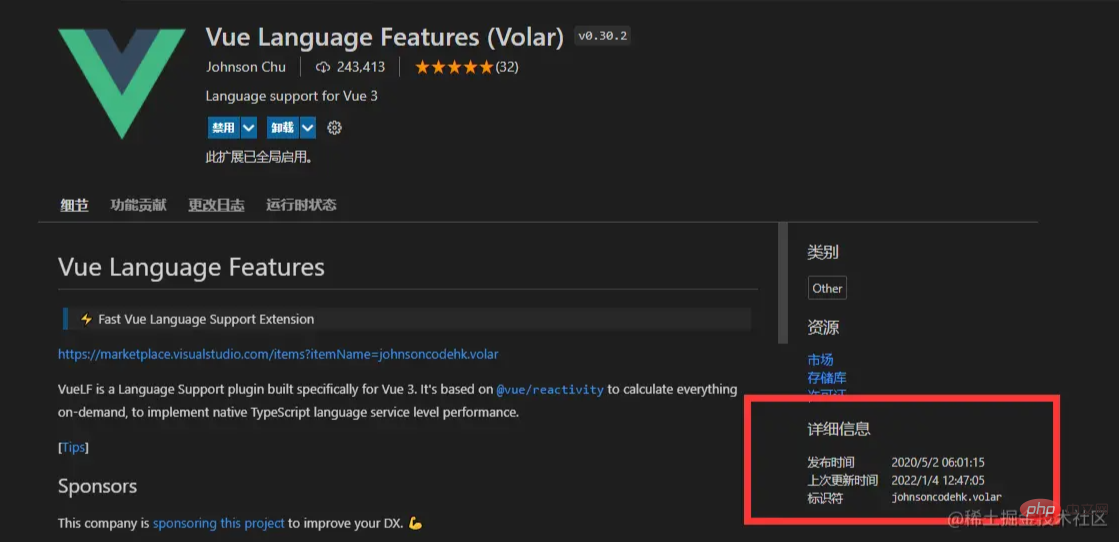Click the cloud download count icon
1119x542 pixels.
coord(322,67)
